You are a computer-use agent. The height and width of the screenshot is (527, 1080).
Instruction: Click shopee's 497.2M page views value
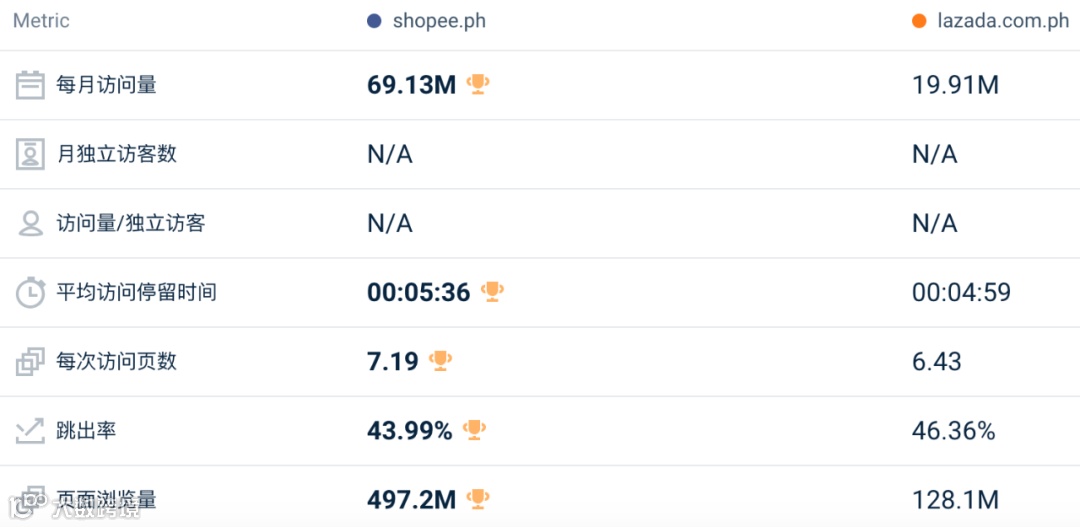[x=411, y=499]
